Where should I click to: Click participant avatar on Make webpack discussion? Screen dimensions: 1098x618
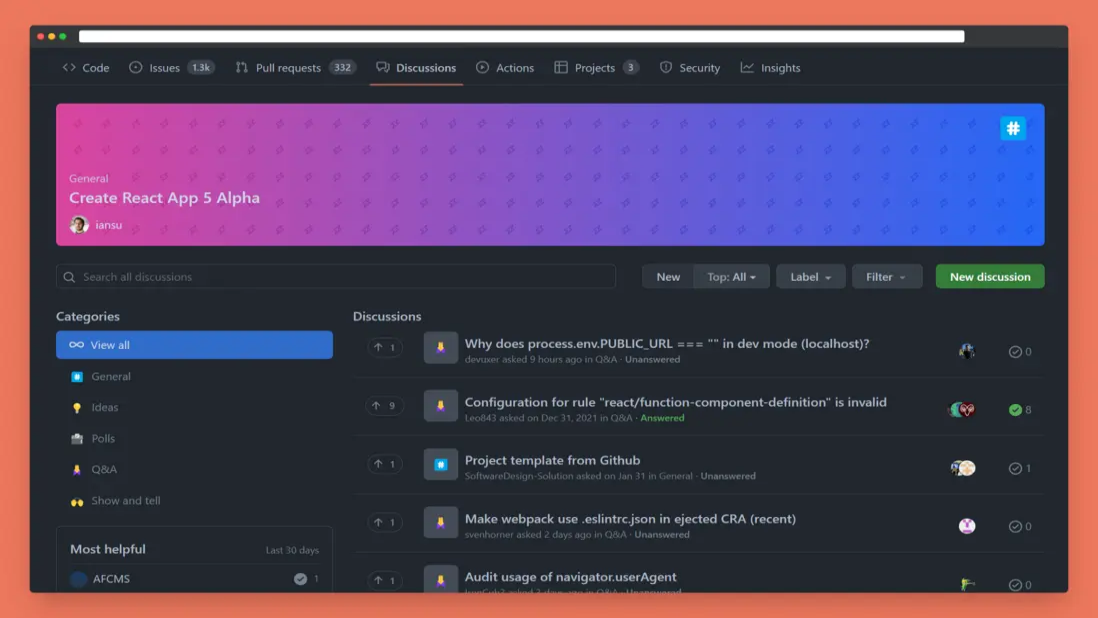pyautogui.click(x=967, y=526)
